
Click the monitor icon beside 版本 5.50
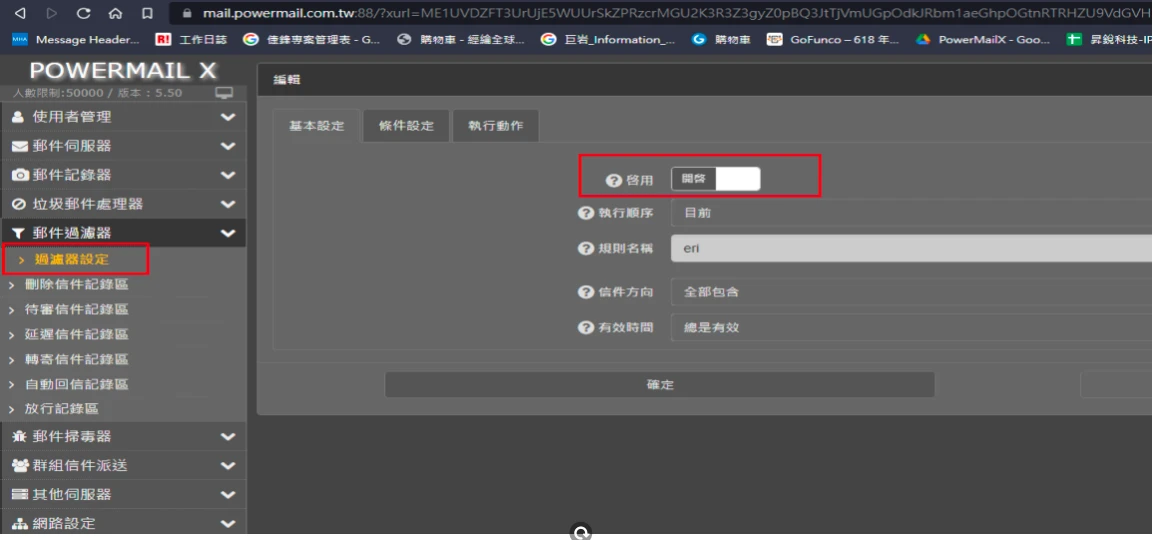point(224,93)
